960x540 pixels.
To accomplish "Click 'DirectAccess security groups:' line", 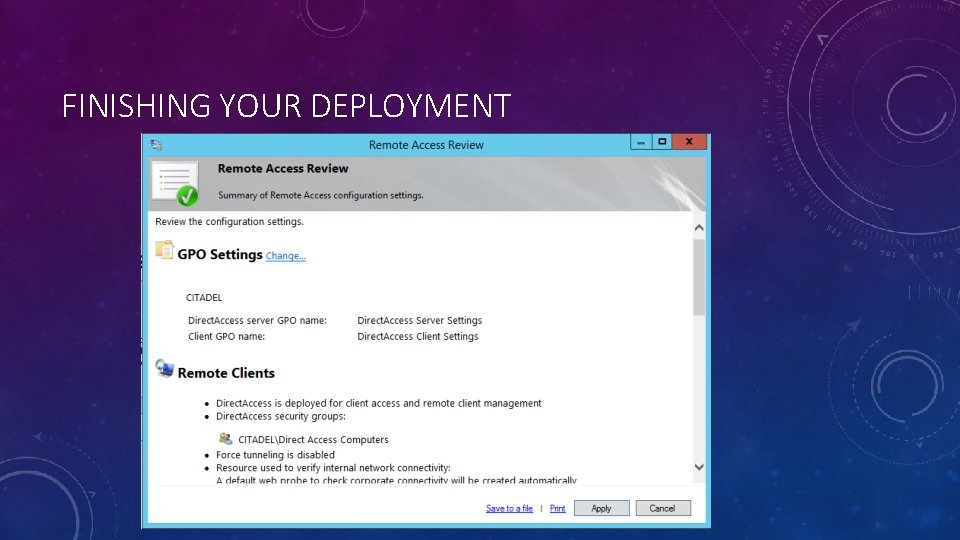I will (x=280, y=416).
